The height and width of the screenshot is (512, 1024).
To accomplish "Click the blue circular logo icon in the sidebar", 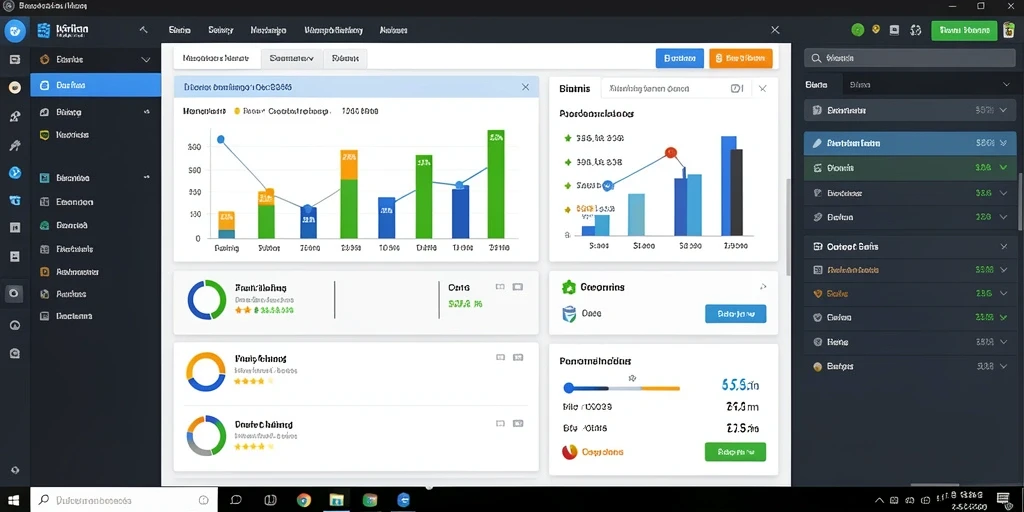I will [x=14, y=30].
